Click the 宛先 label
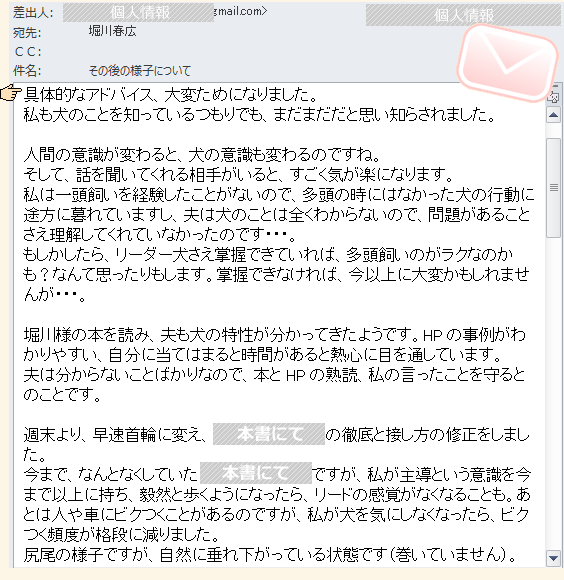Image resolution: width=564 pixels, height=580 pixels. tap(27, 33)
